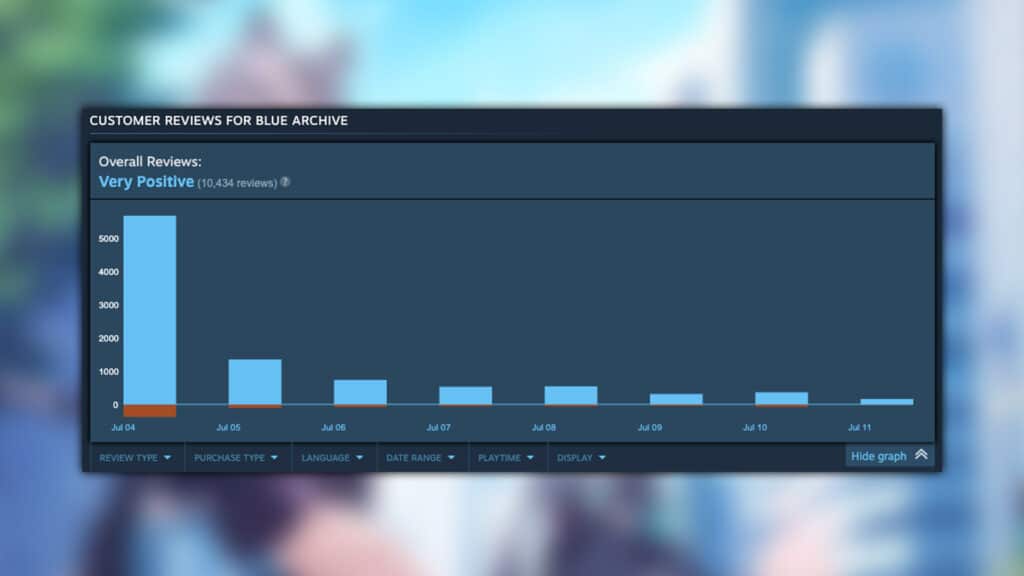Pick the Jul 06 blue bar in graph
This screenshot has height=576, width=1024.
coord(360,392)
